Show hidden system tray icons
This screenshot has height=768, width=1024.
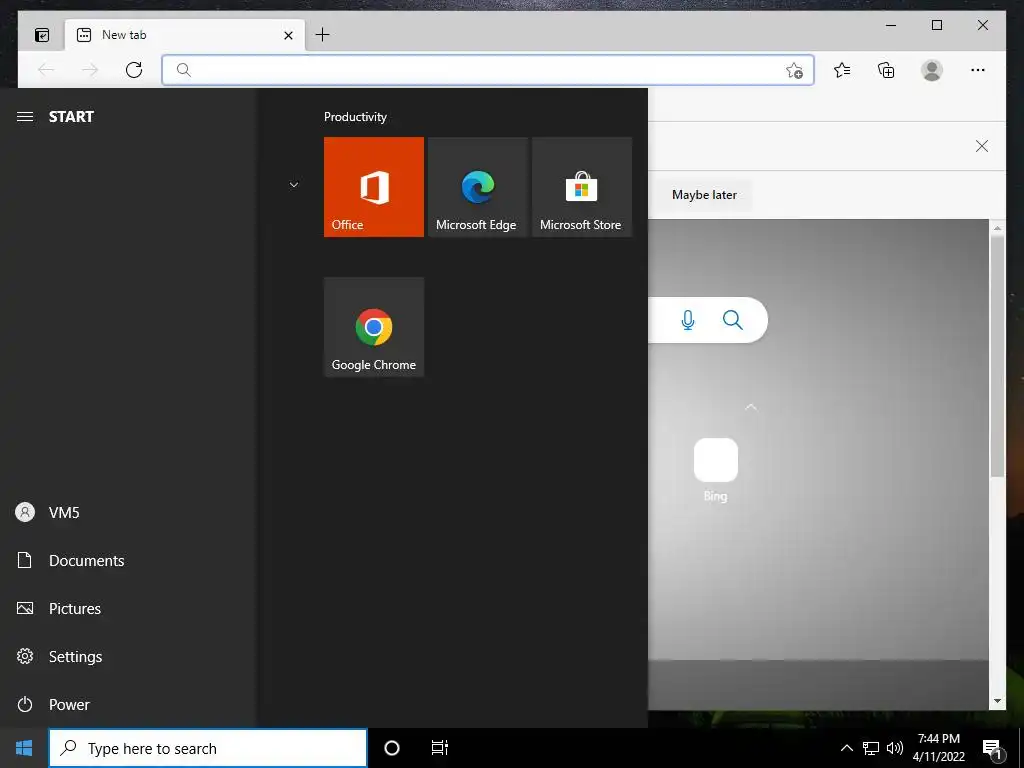tap(846, 748)
